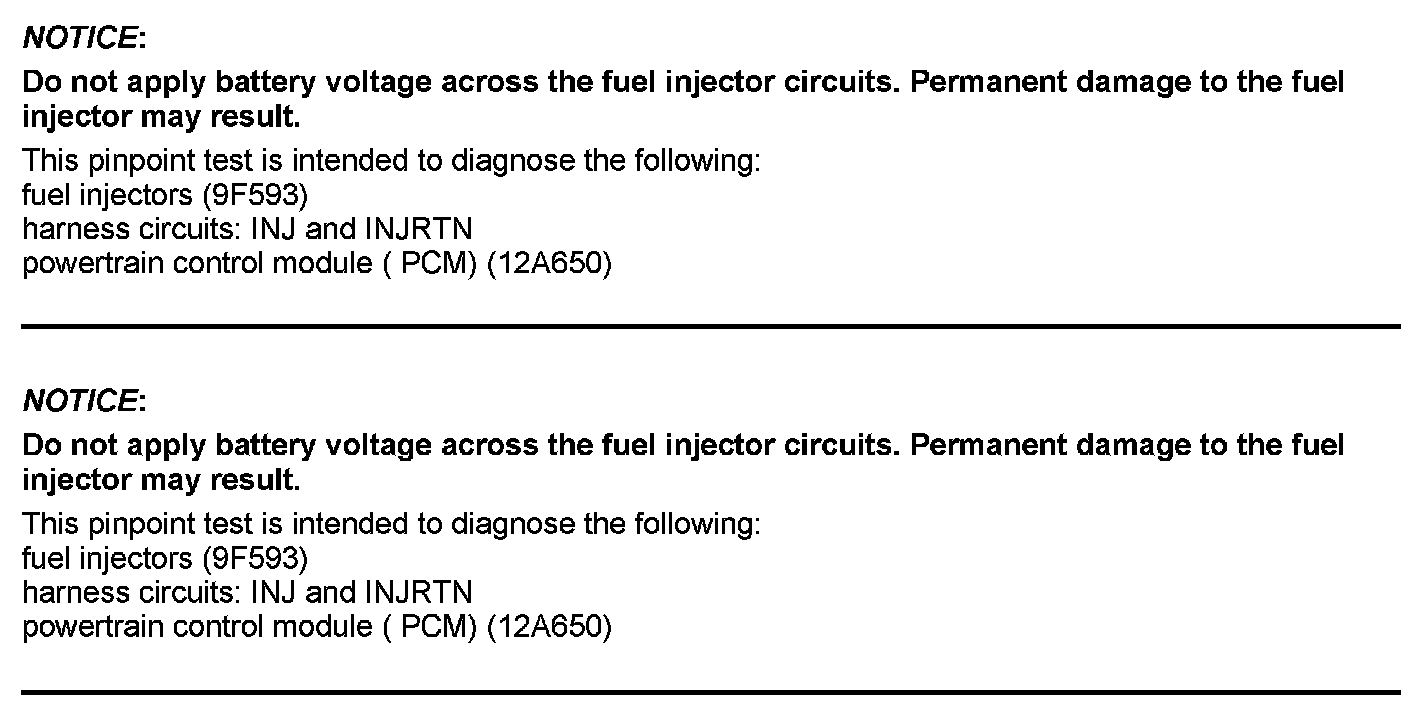Click part number 9F593 in the lower block
Screen dimensions: 1408x704
254,557
